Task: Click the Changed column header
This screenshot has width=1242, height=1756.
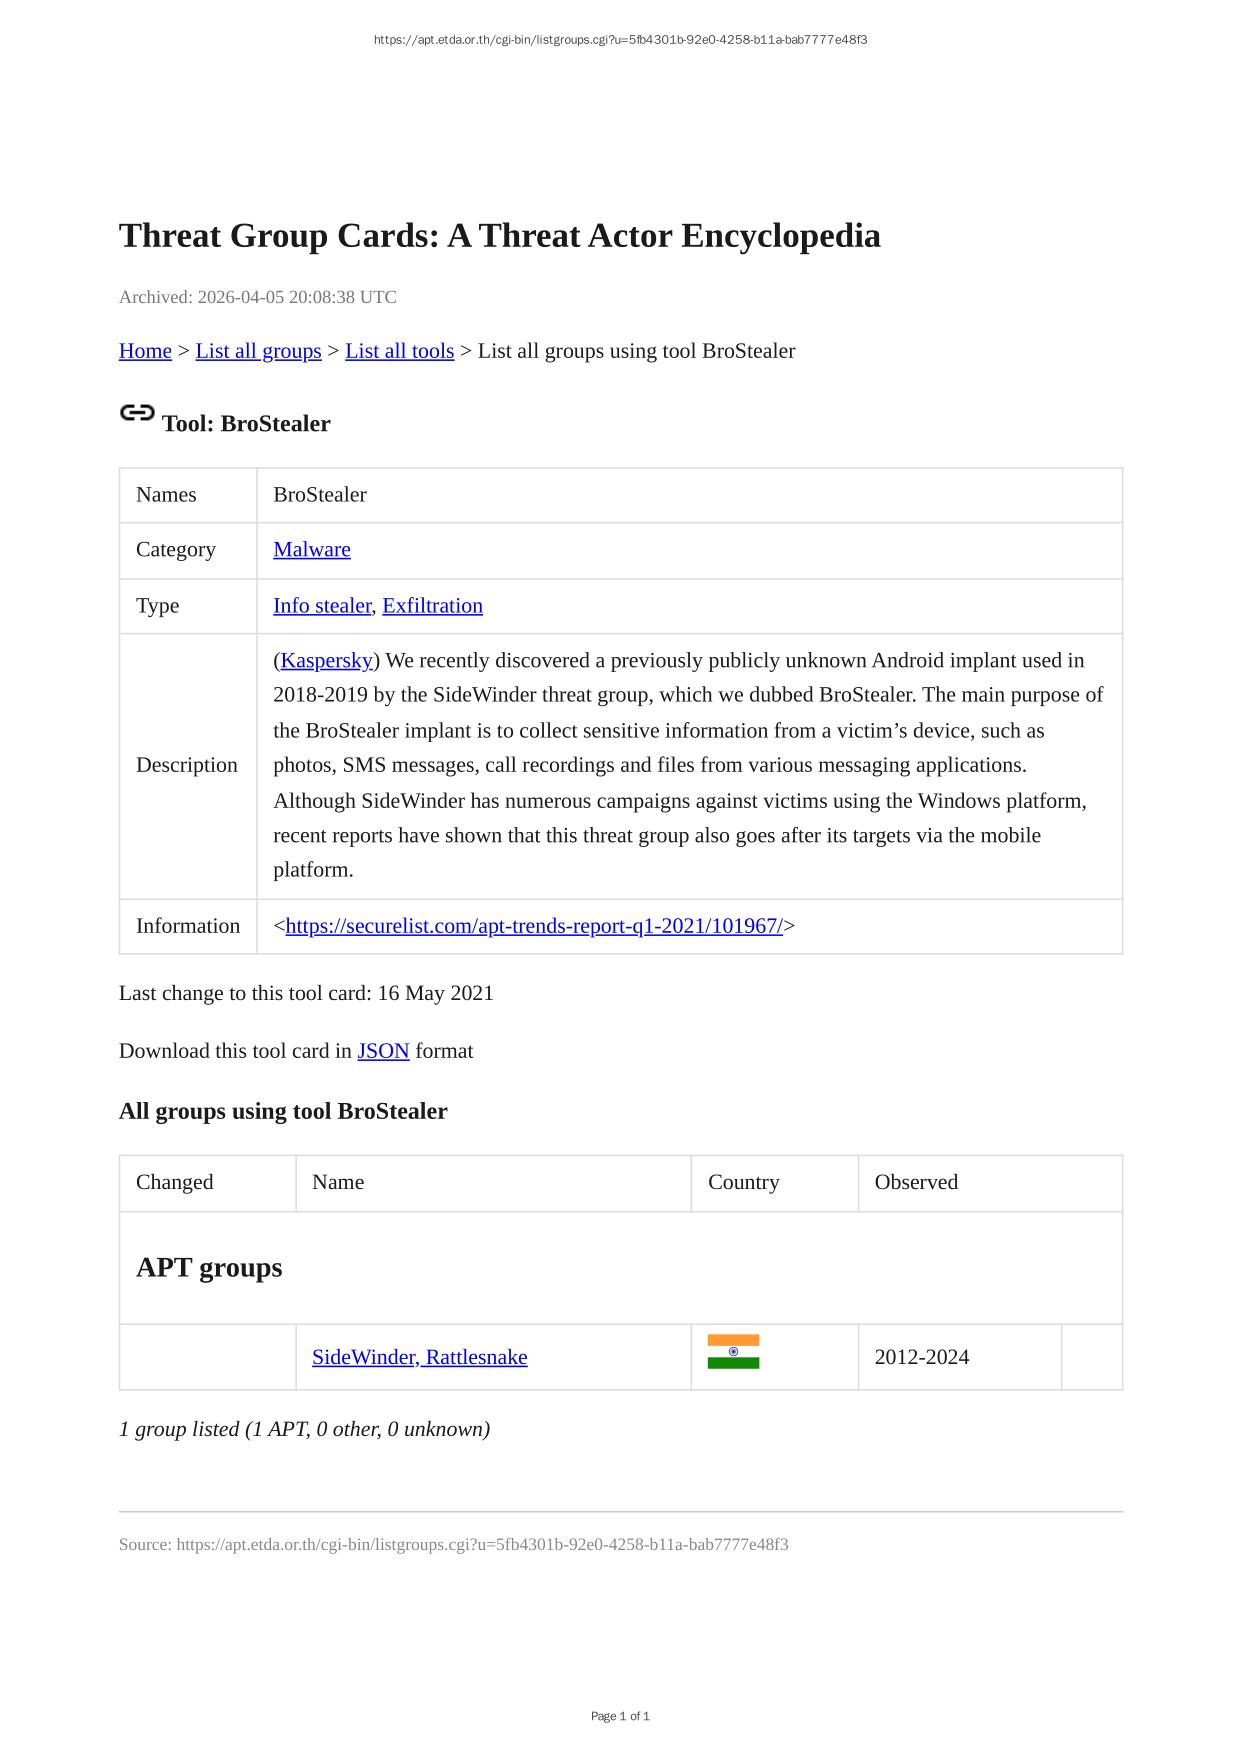Action: (175, 1183)
